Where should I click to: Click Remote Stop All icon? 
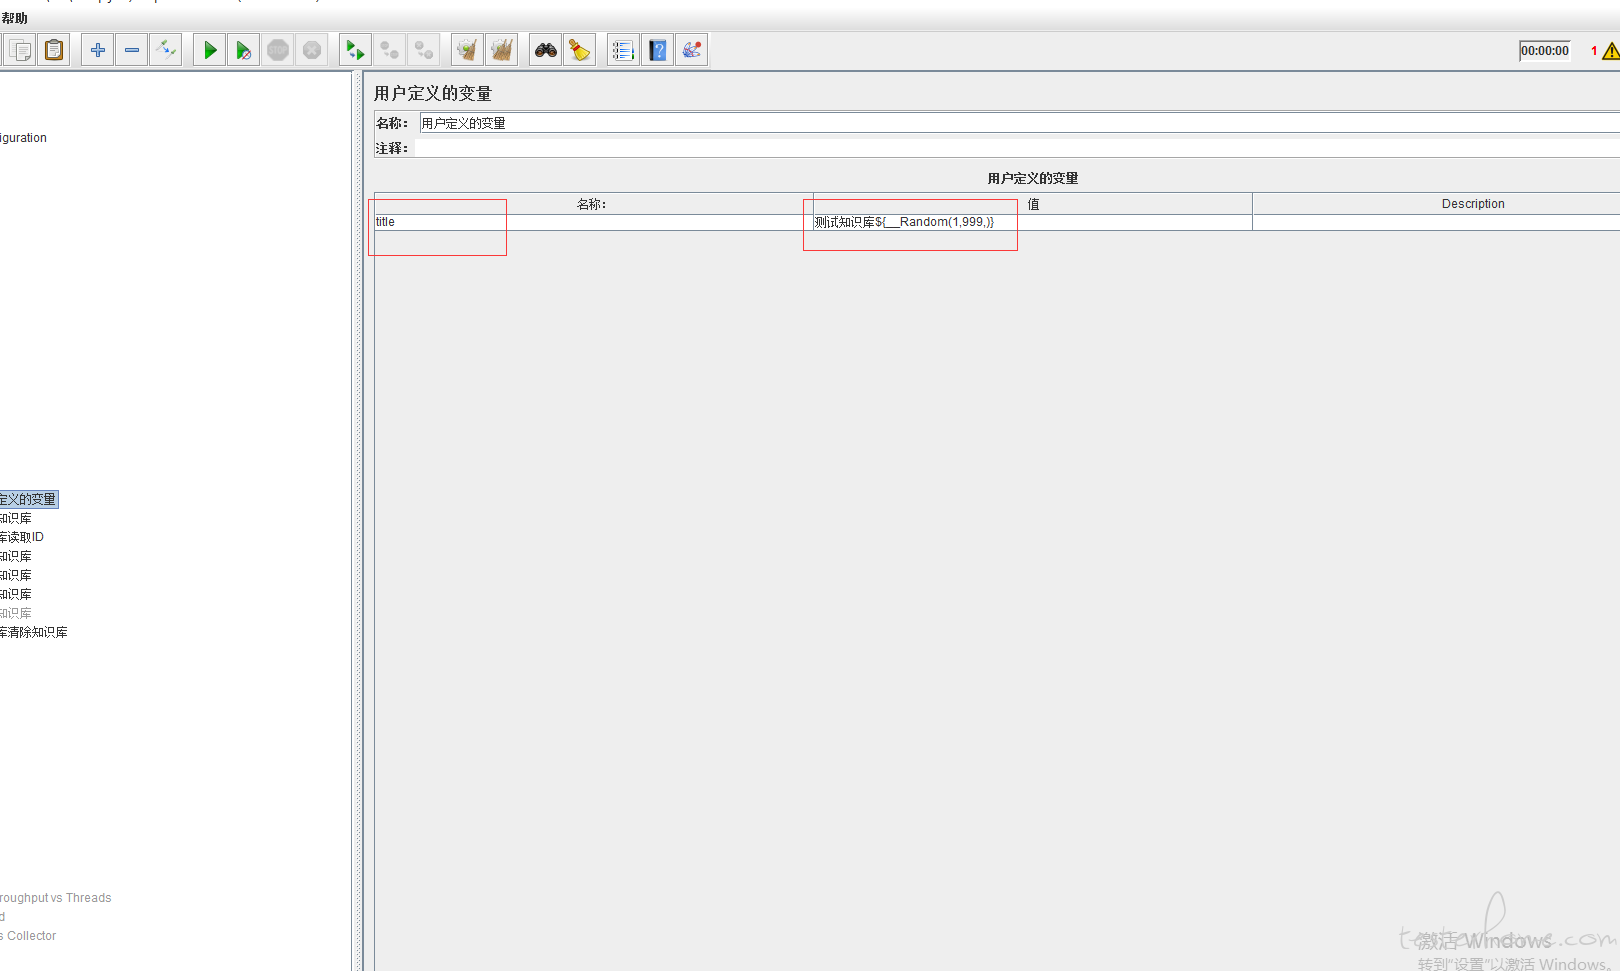[x=390, y=50]
